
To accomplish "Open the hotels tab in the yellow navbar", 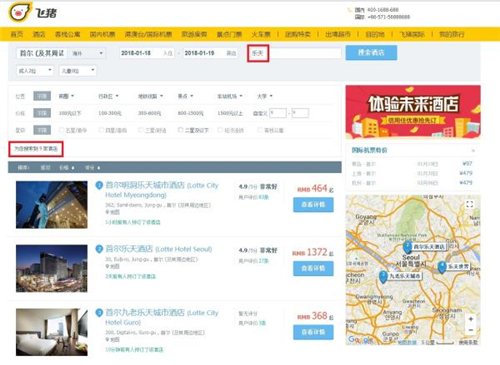I will (39, 34).
